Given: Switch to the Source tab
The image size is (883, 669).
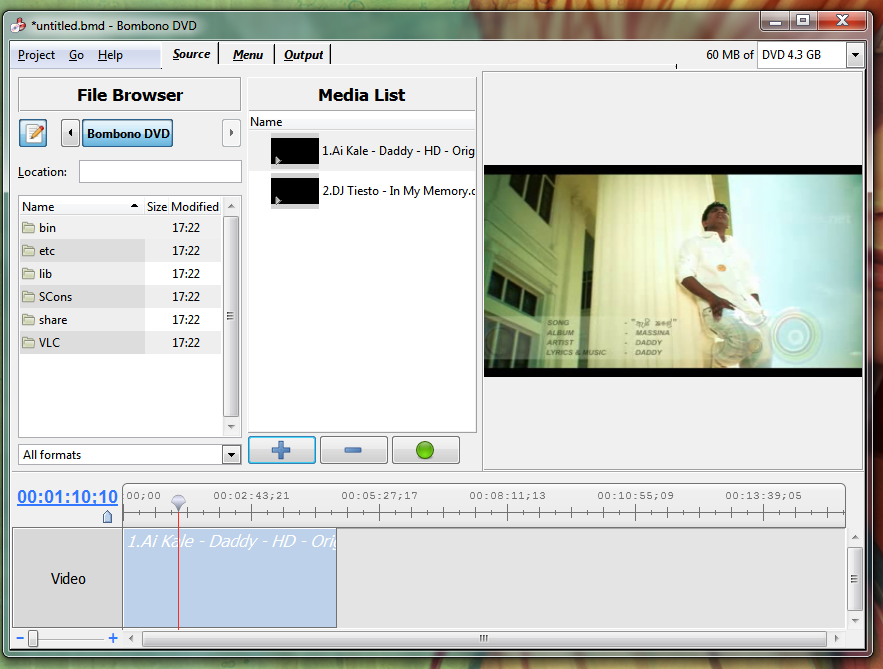Looking at the screenshot, I should coord(191,54).
